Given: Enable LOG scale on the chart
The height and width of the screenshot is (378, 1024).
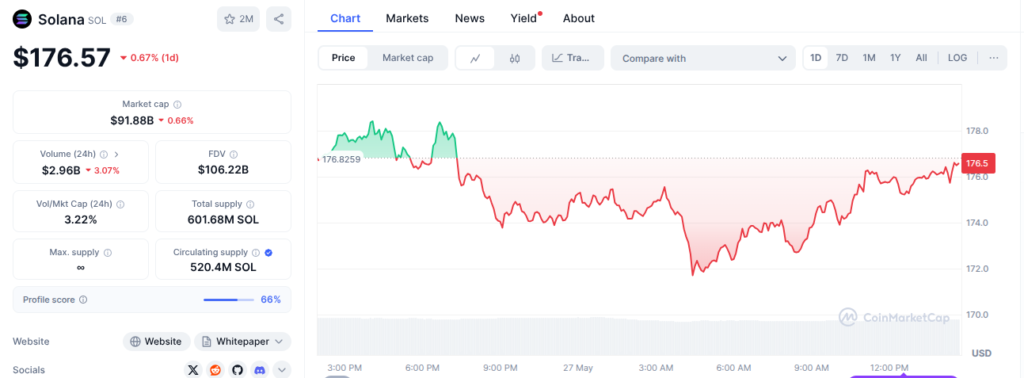Looking at the screenshot, I should click(x=957, y=58).
